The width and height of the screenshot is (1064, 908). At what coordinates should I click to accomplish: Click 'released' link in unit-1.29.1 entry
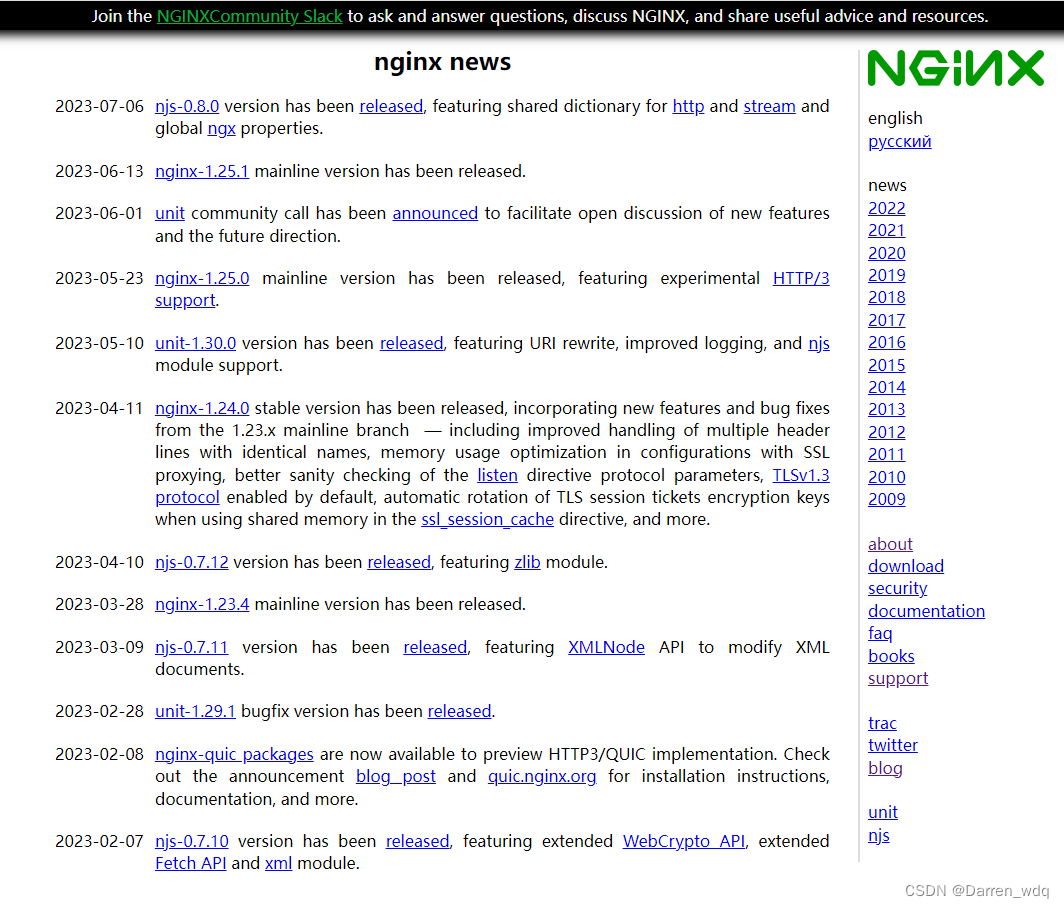tap(459, 712)
